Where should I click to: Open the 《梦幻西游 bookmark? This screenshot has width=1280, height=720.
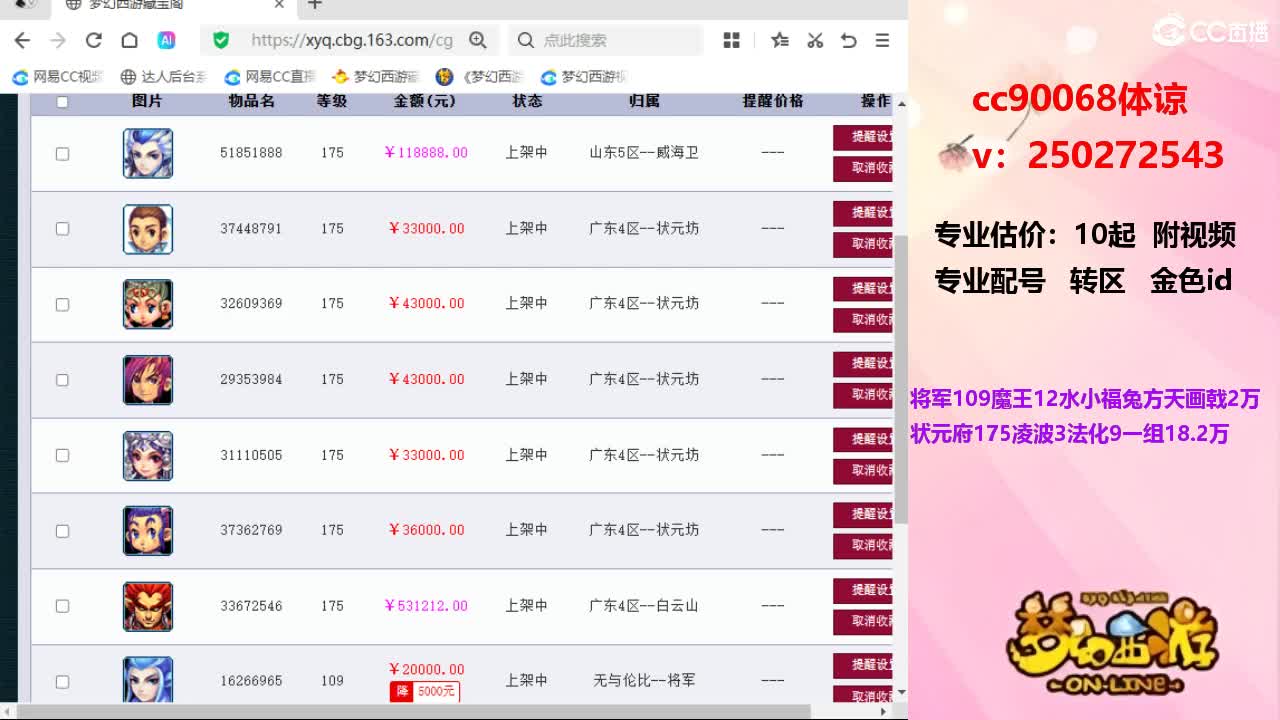pyautogui.click(x=480, y=77)
